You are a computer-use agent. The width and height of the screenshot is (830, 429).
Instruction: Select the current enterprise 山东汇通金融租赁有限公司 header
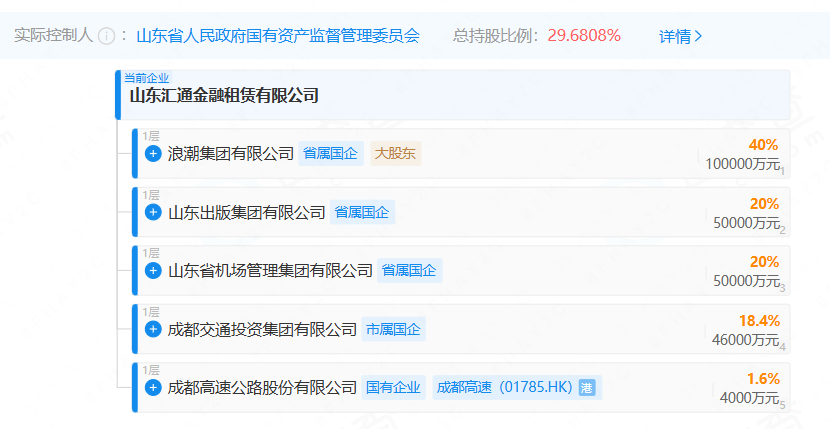(224, 96)
